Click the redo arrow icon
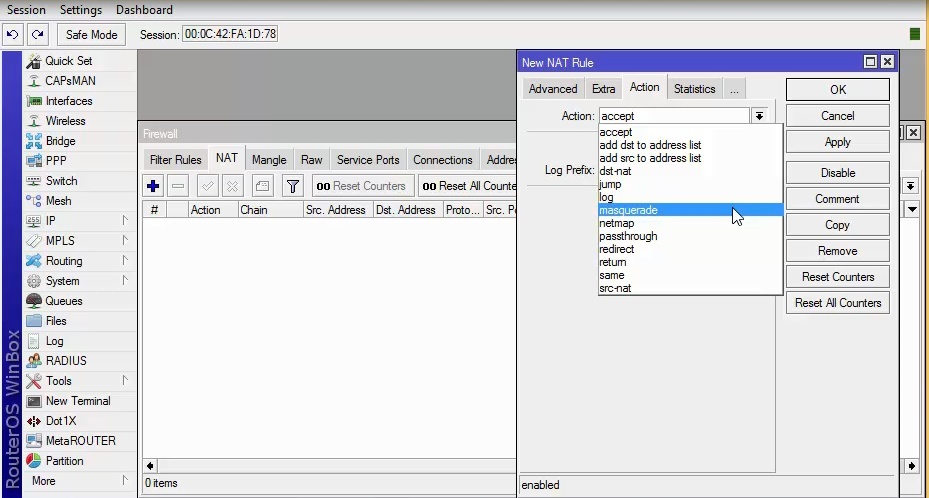Viewport: 929px width, 498px height. [37, 34]
